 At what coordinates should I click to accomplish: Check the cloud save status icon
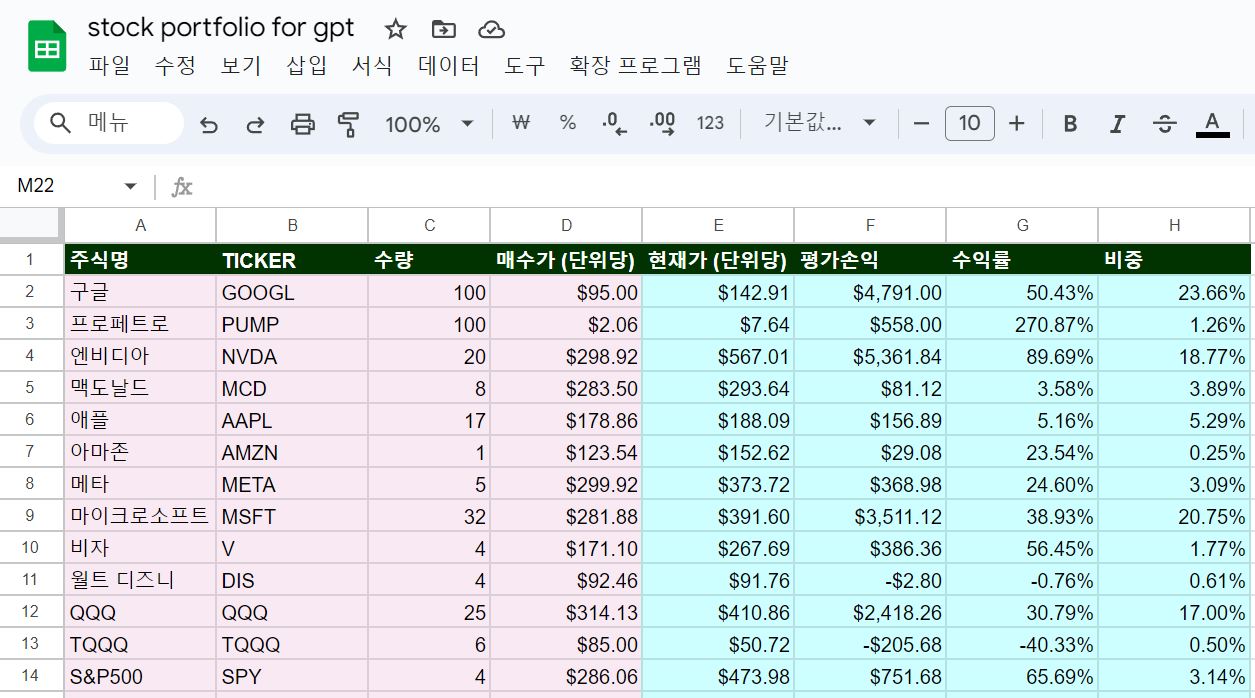pos(491,29)
